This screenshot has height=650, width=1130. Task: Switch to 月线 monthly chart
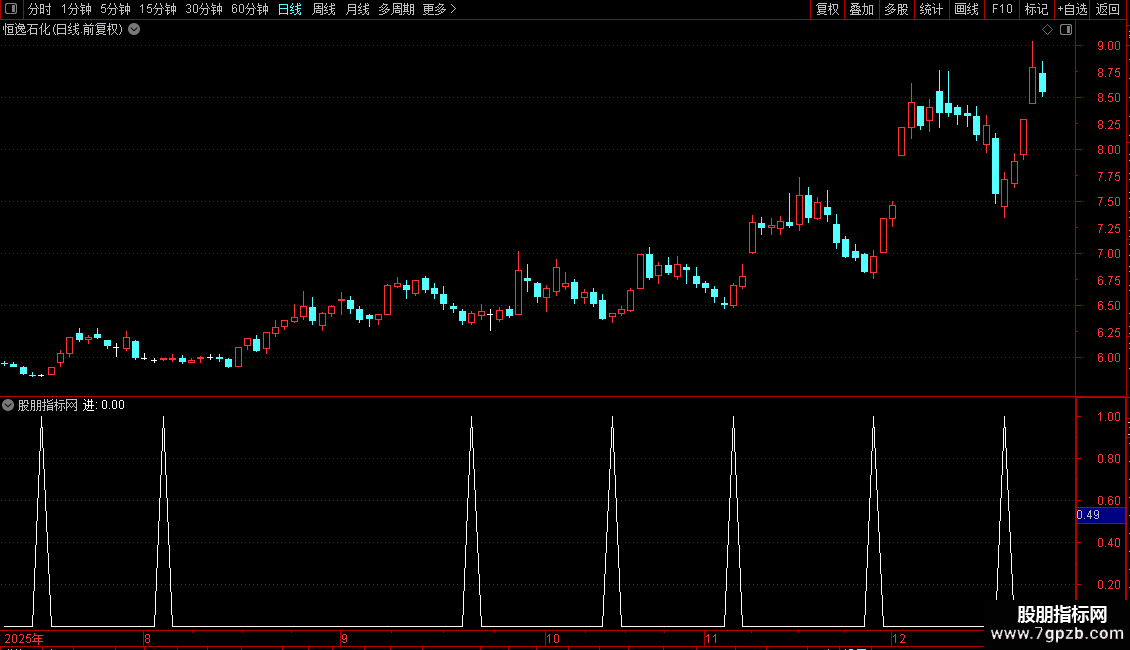pyautogui.click(x=357, y=9)
